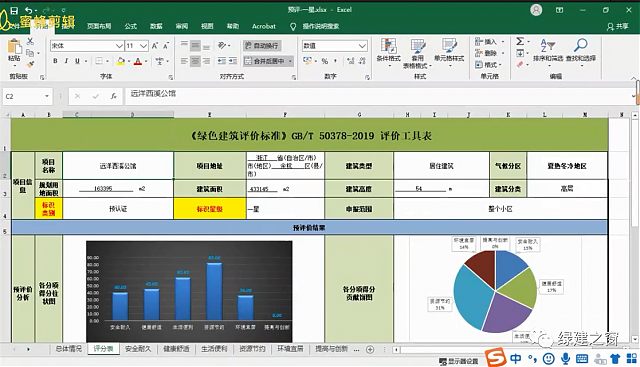The height and width of the screenshot is (367, 640).
Task: Open the Name Box dropdown arrow
Action: (x=47, y=96)
